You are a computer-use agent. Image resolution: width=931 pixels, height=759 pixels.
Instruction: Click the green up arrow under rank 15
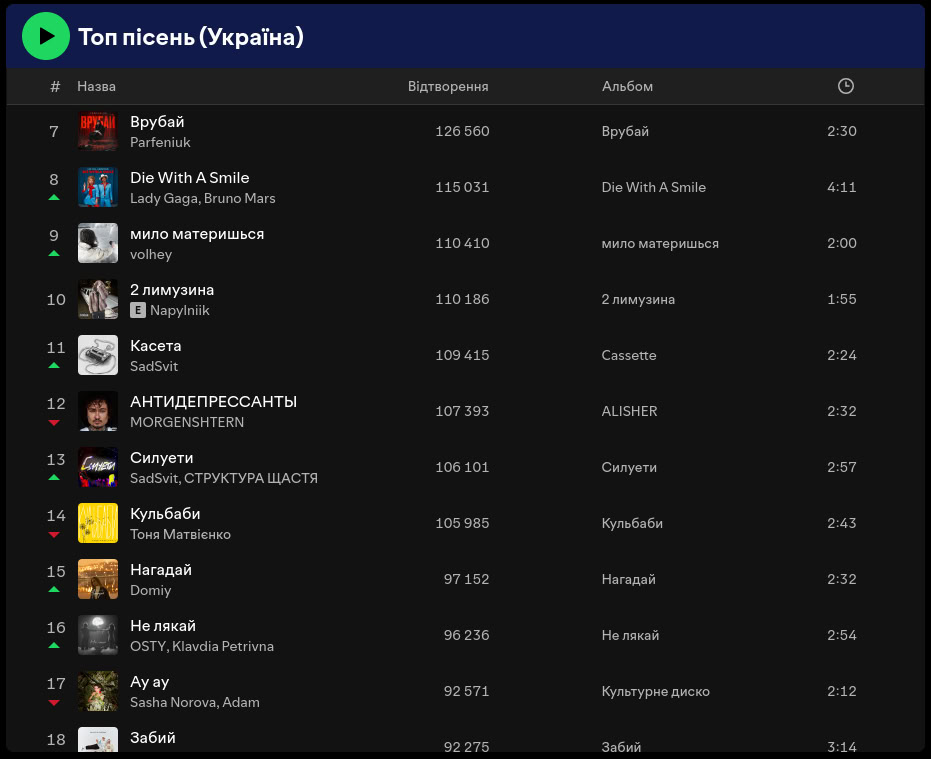(54, 589)
